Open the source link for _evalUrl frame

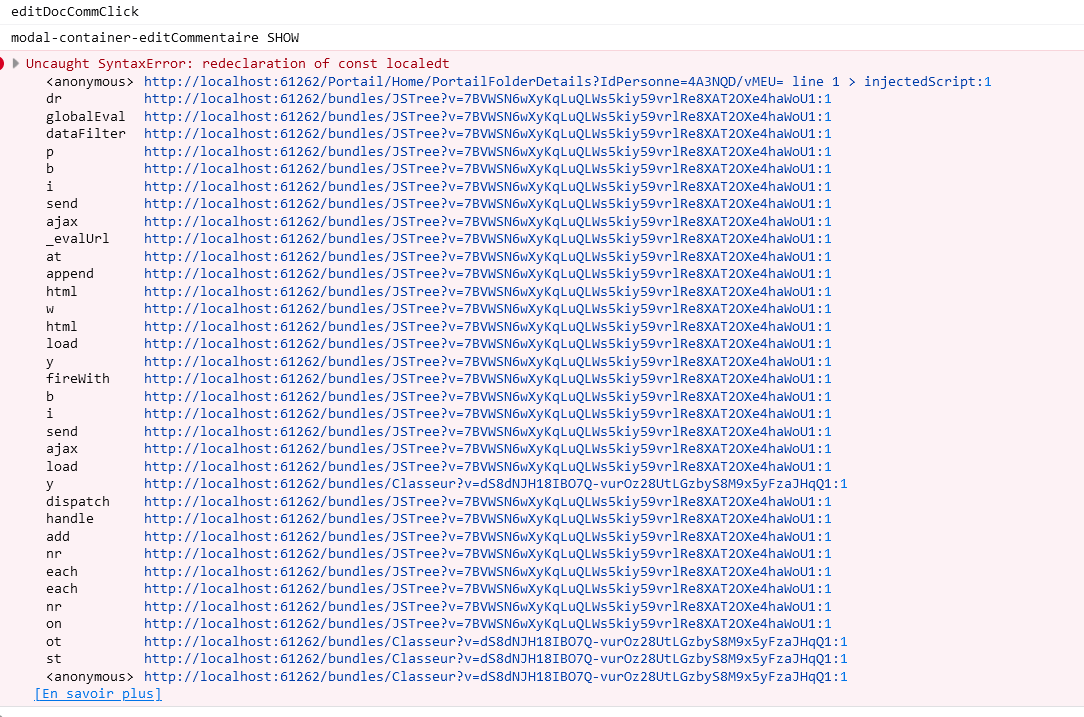[x=487, y=239]
